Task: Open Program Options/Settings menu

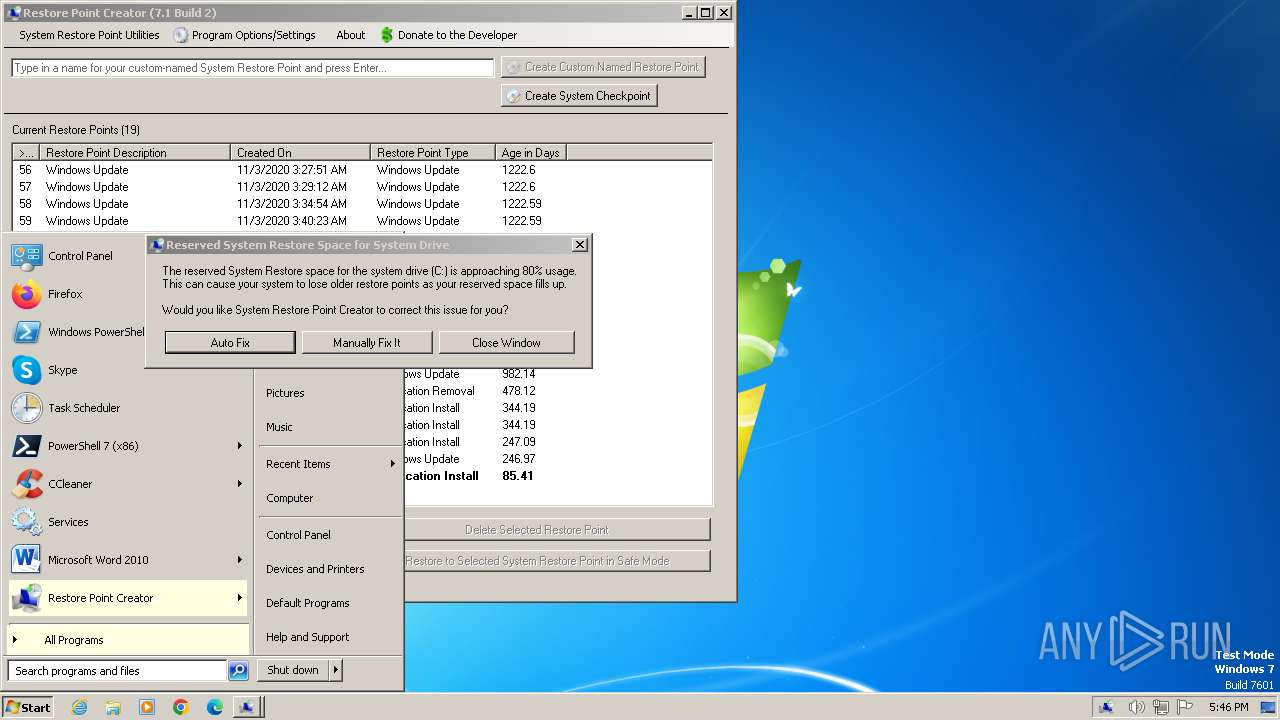Action: tap(244, 35)
